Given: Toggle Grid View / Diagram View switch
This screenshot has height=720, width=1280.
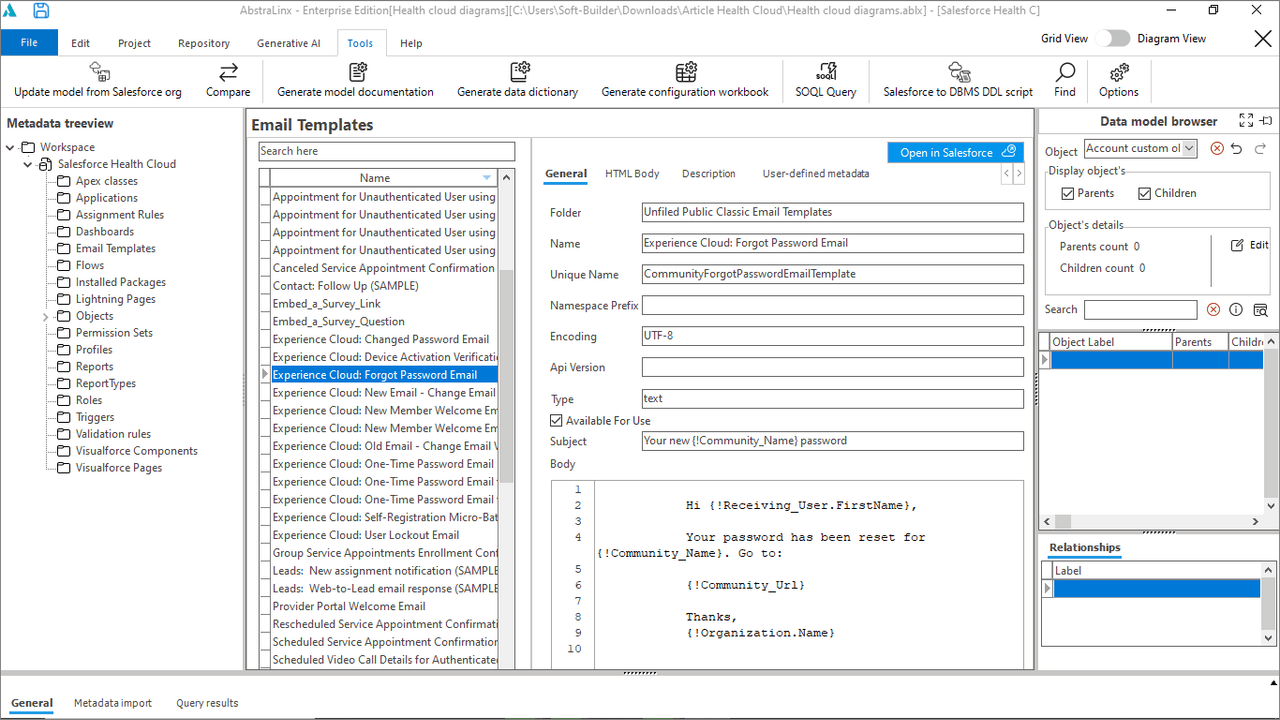Looking at the screenshot, I should coord(1112,38).
